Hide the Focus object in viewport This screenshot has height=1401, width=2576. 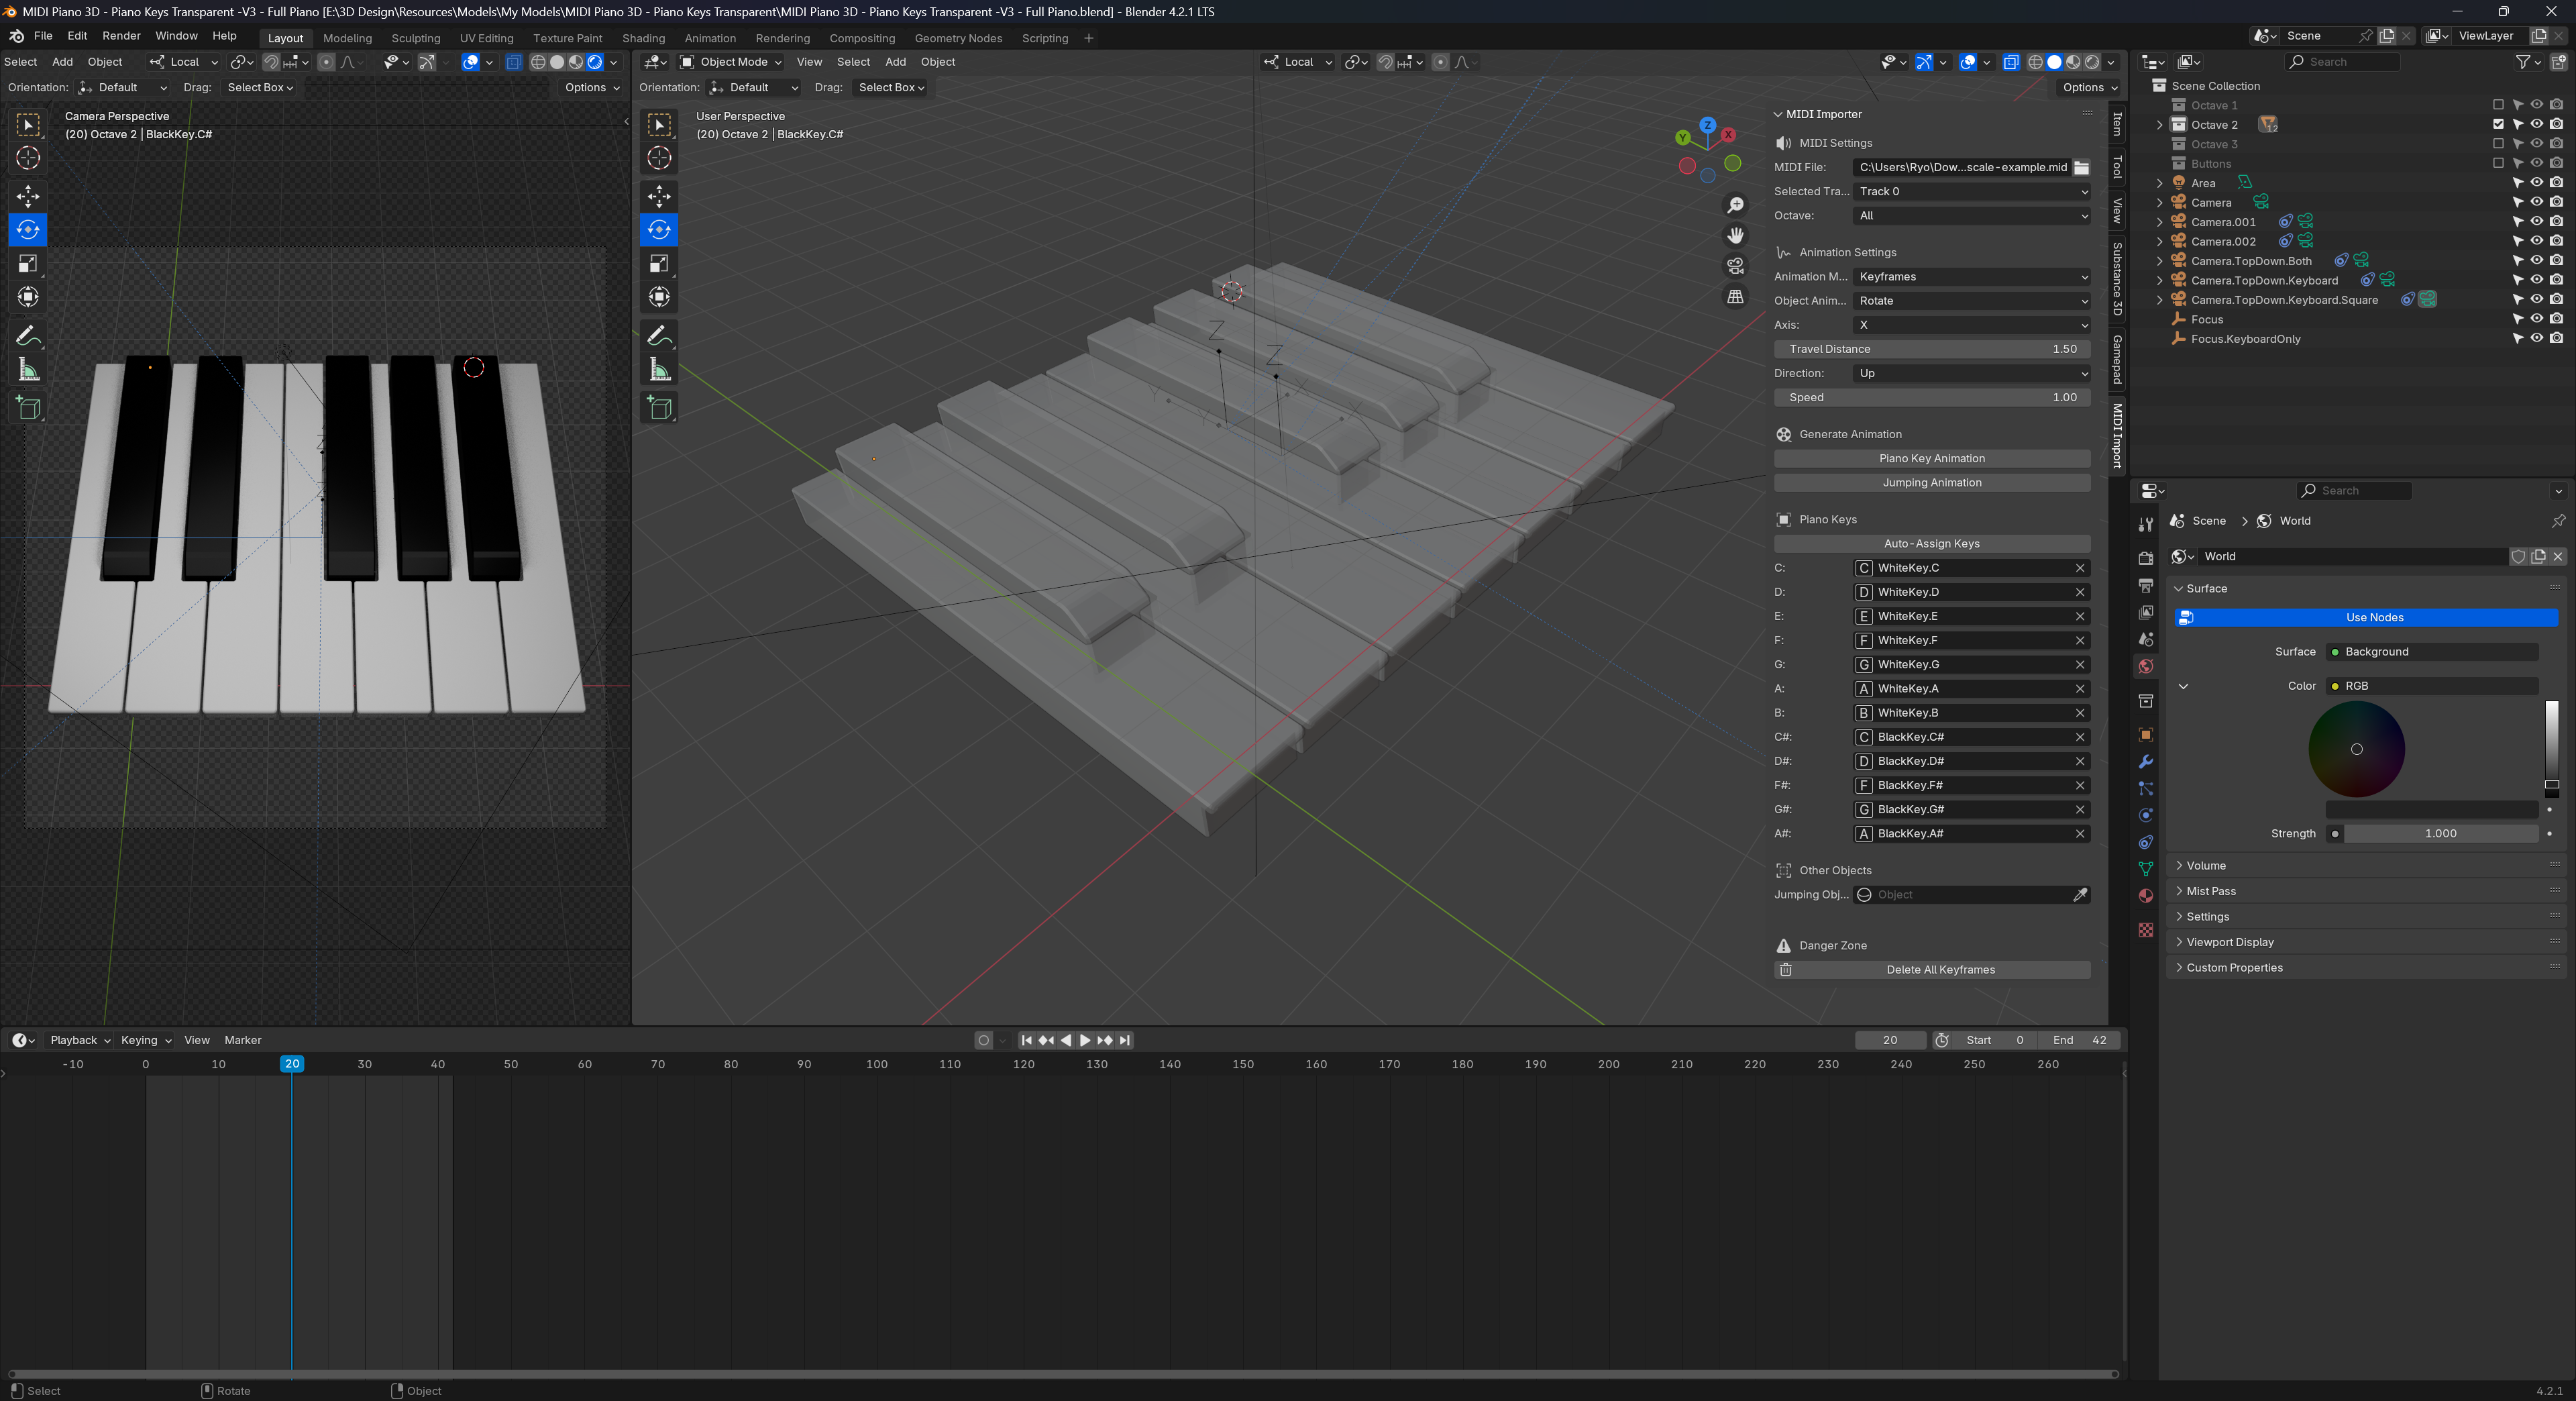click(x=2537, y=319)
